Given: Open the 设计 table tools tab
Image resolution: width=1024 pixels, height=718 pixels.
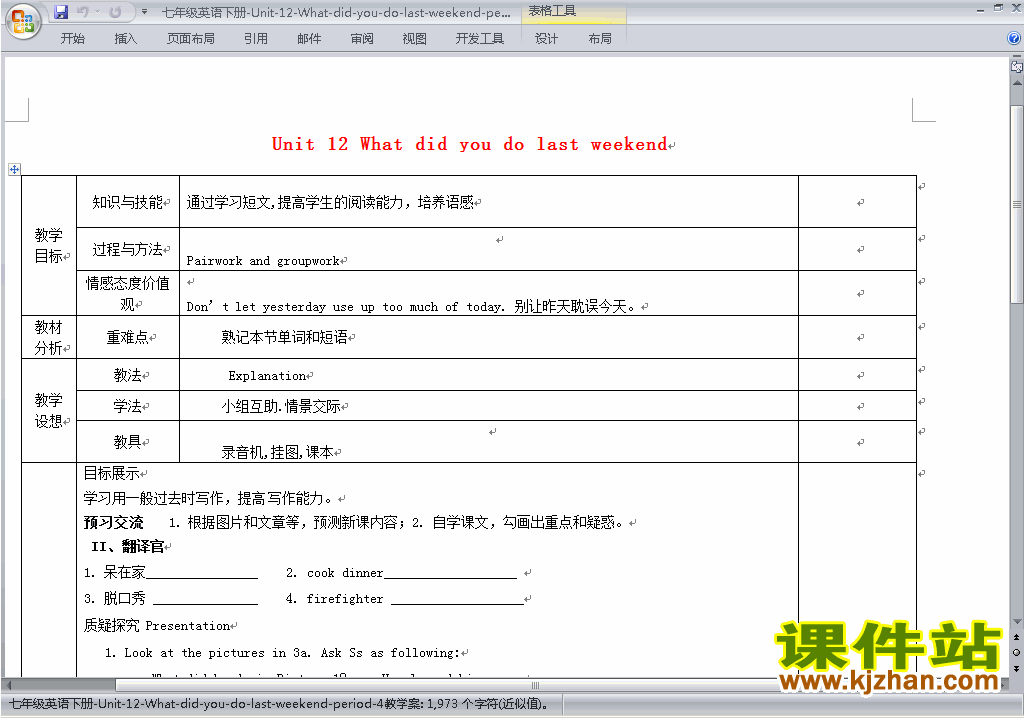Looking at the screenshot, I should 547,39.
